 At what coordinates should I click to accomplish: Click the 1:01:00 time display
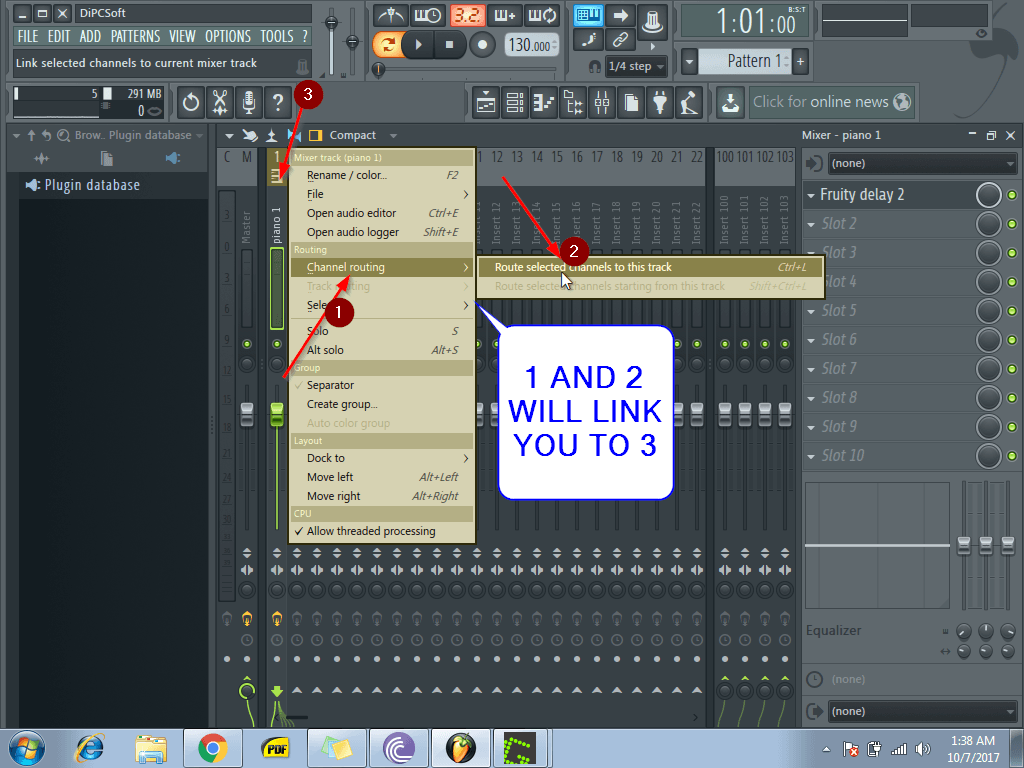tap(746, 22)
